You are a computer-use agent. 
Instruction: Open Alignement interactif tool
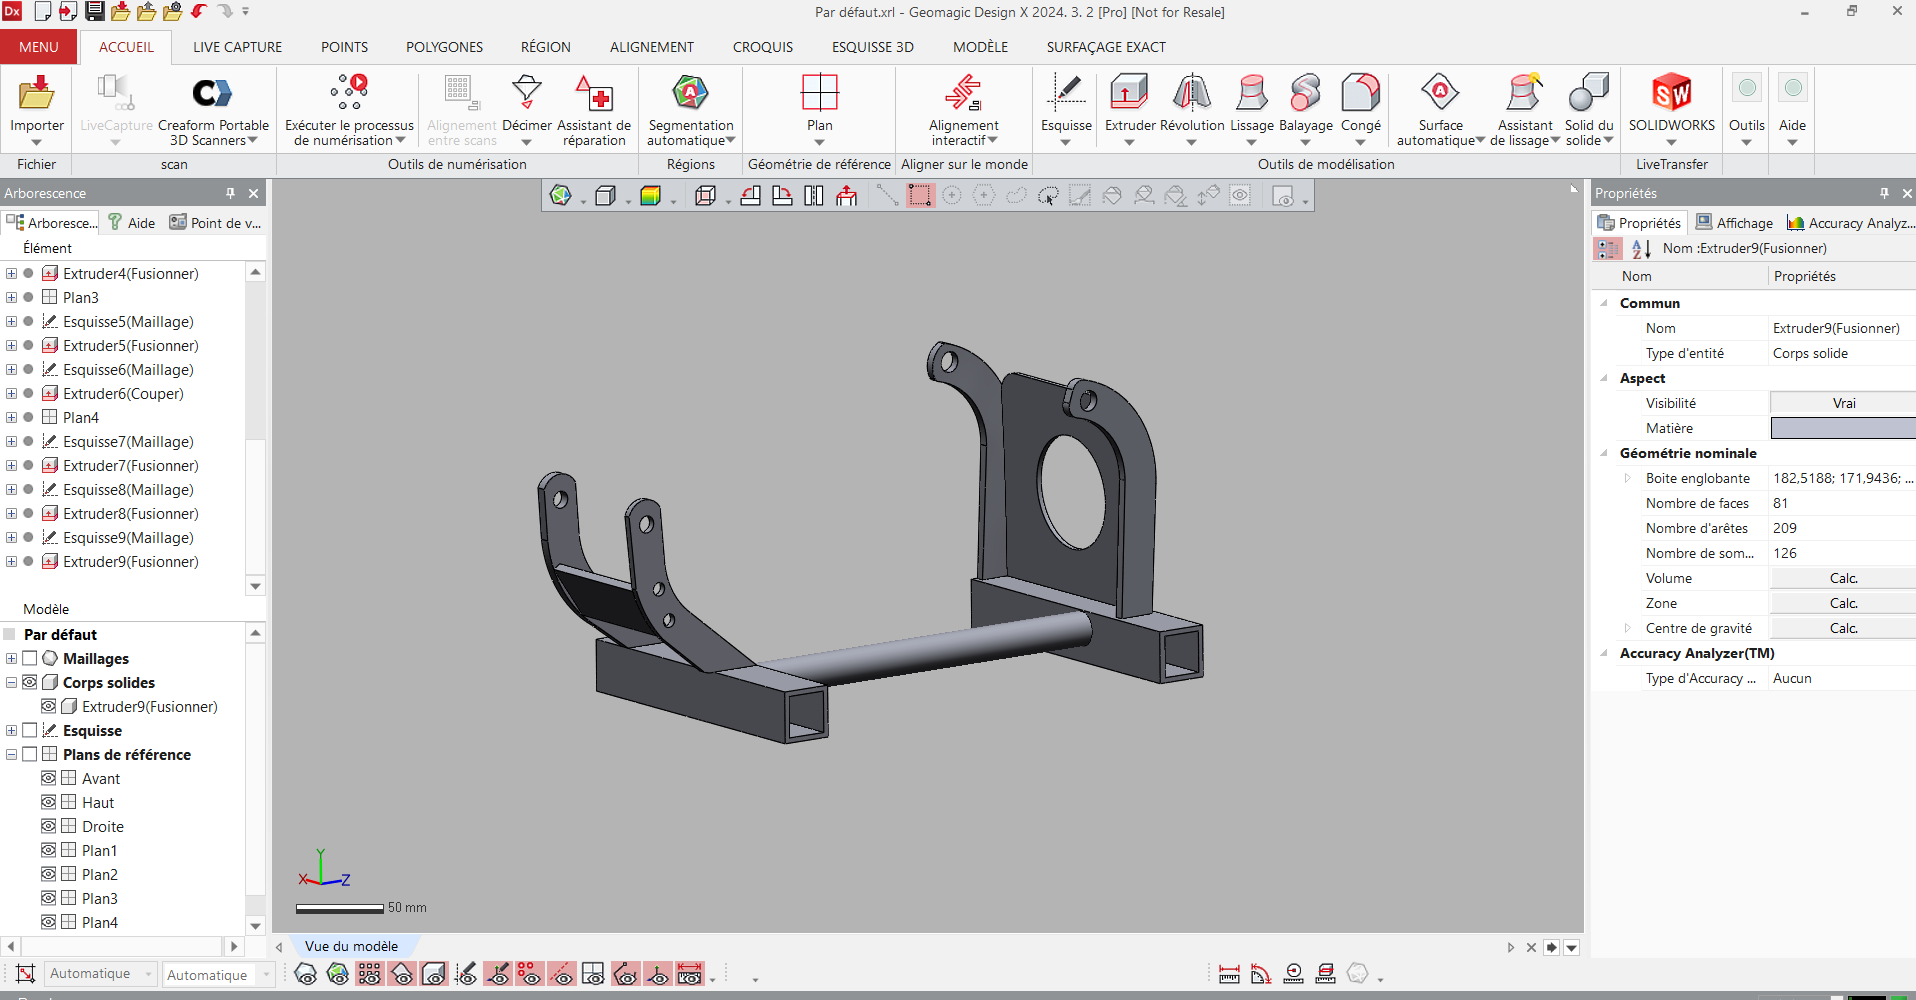click(x=963, y=93)
